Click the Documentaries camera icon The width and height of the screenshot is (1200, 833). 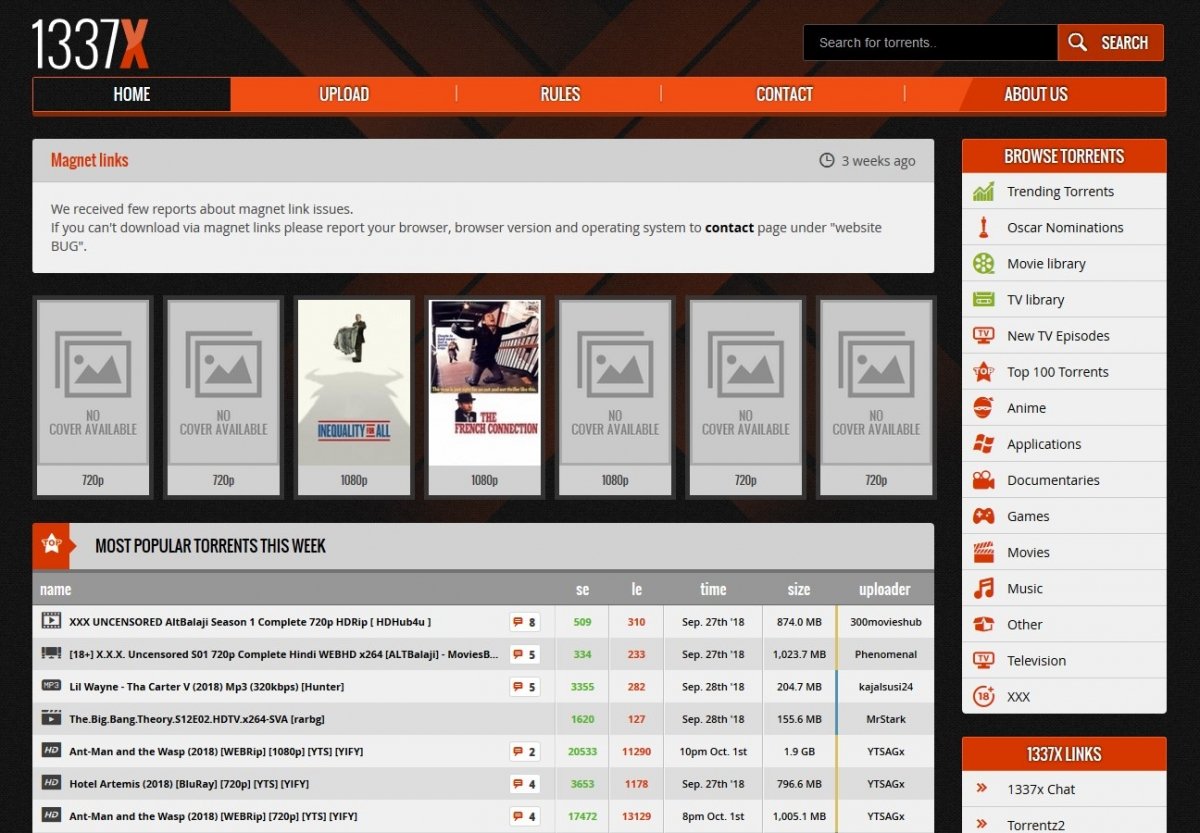pyautogui.click(x=984, y=479)
